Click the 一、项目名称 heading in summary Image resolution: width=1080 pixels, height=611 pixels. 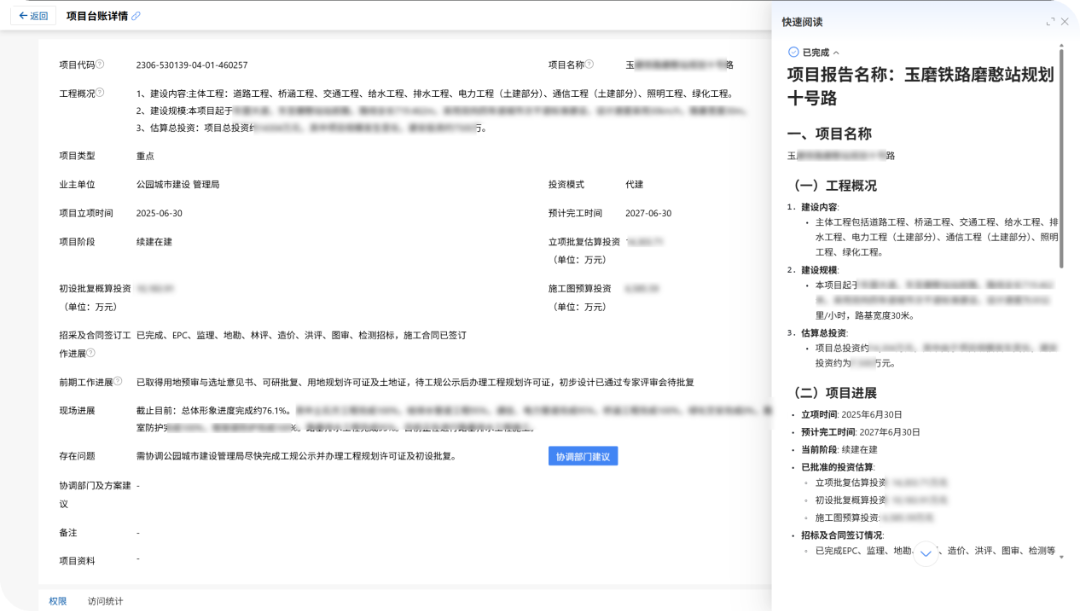coord(829,133)
